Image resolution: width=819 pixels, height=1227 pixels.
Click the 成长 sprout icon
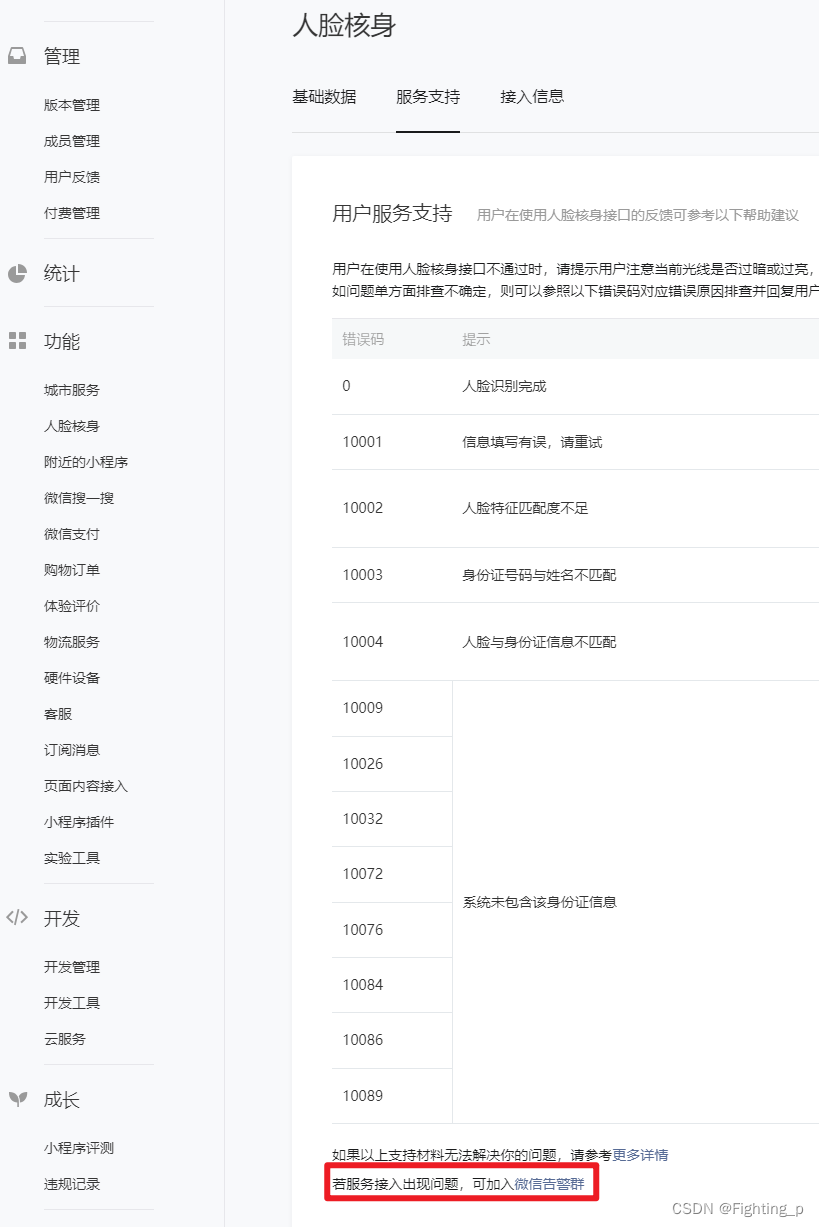17,1099
